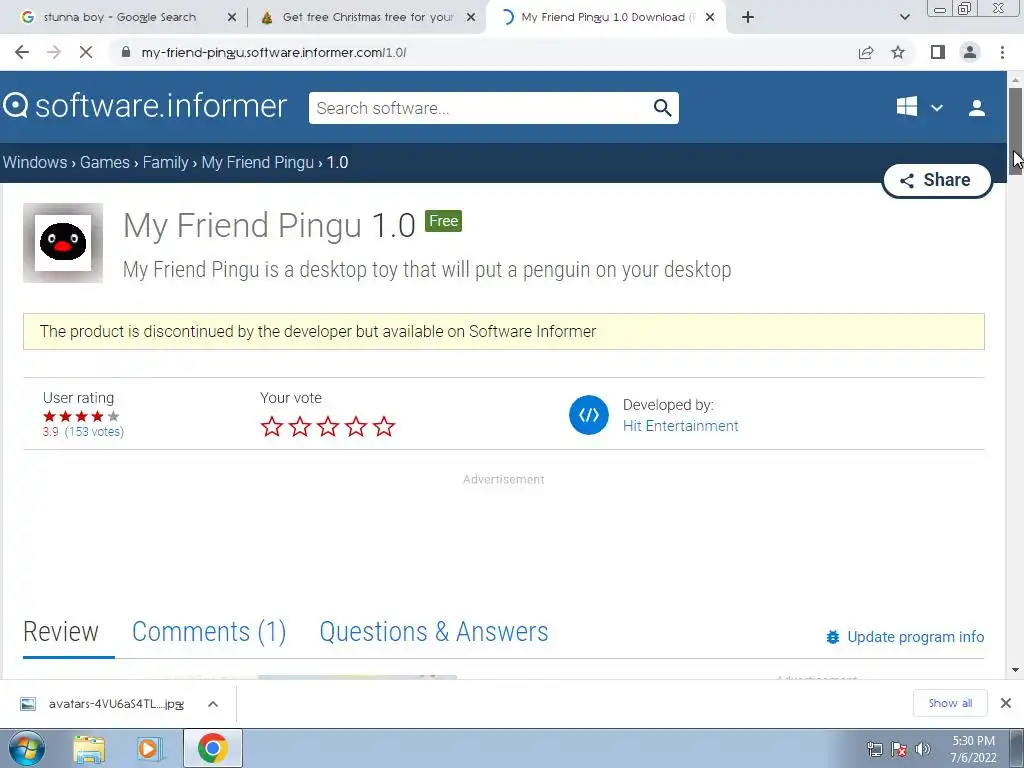Open the Chrome profile avatar

coord(970,52)
